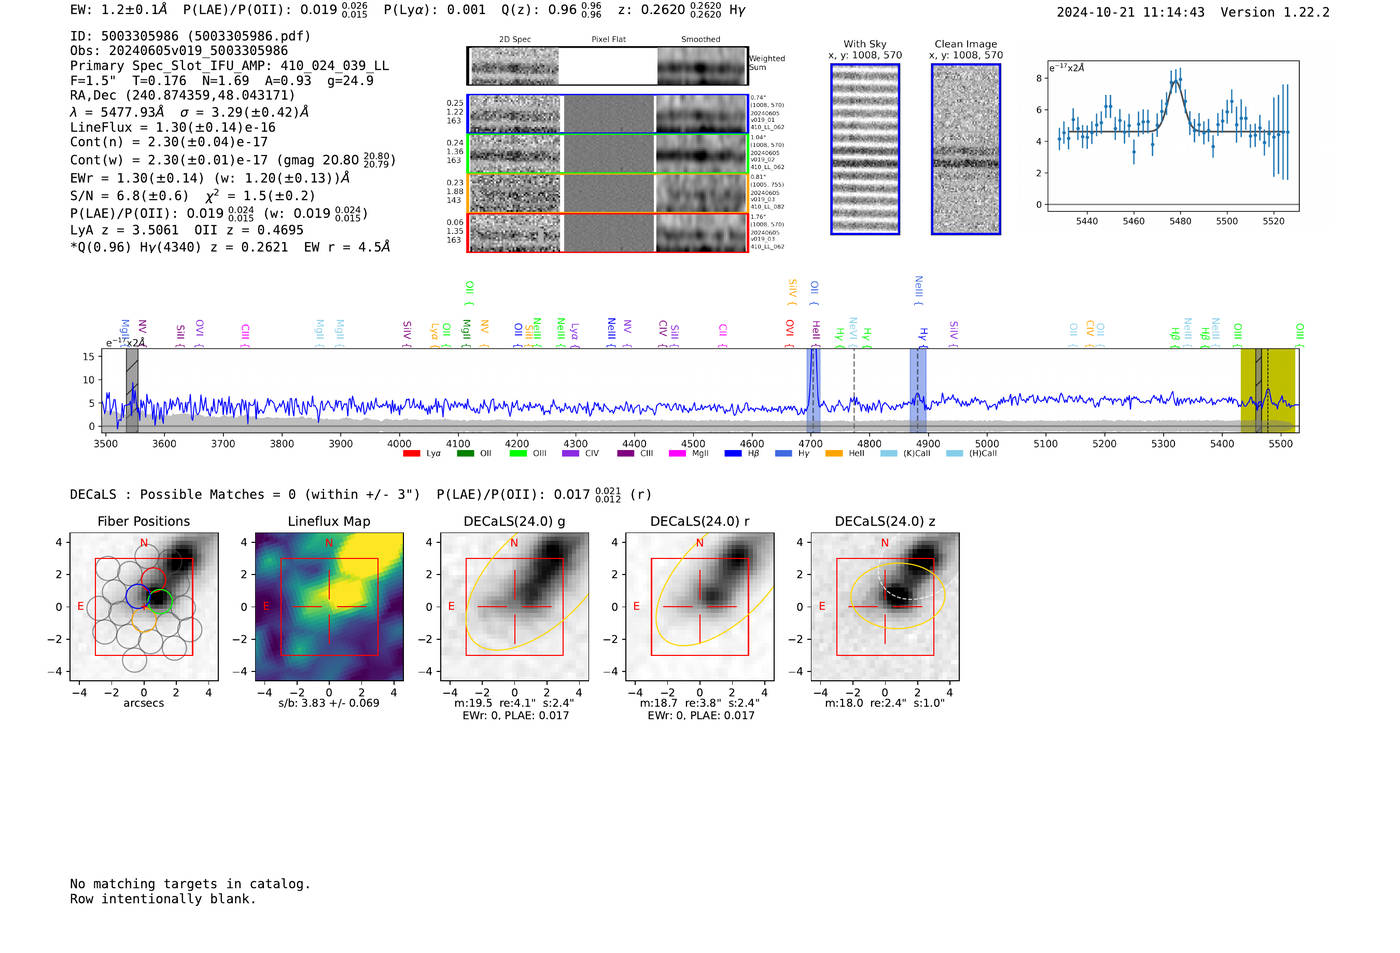Viewport: 1400px width, 953px height.
Task: Click the s/b: 3.83 +/- 0.069 label
Action: (x=329, y=703)
